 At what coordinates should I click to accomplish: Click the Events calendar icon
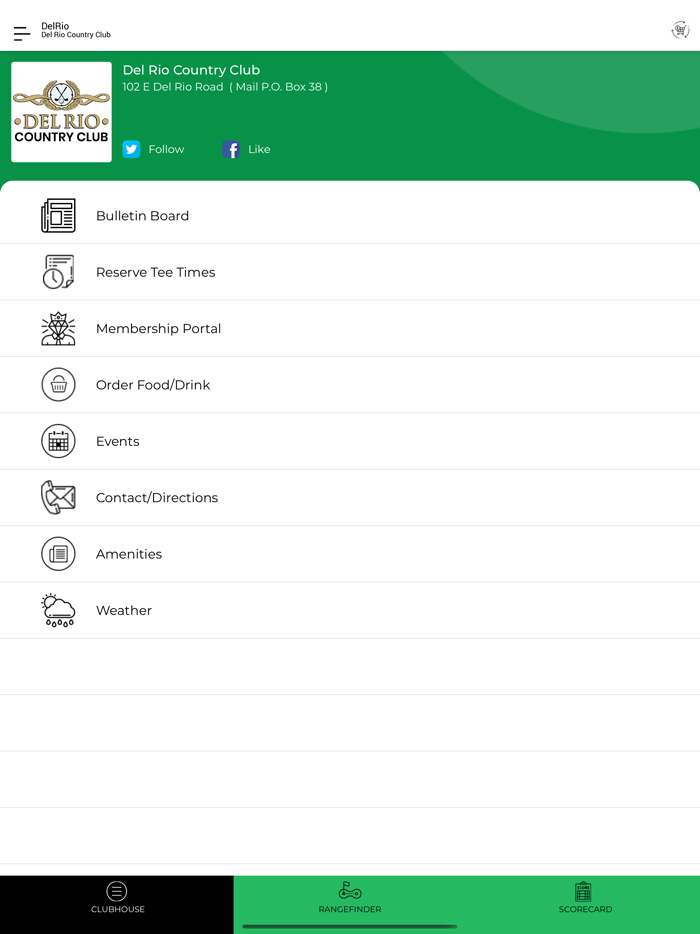click(x=58, y=441)
